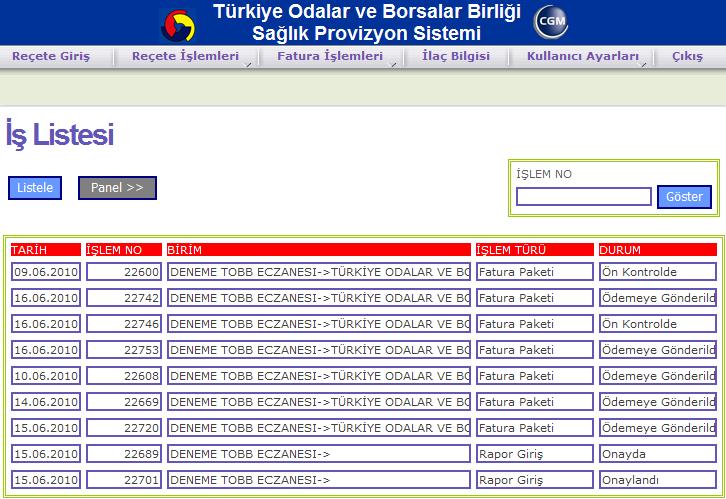Click the İş Listesi page heading

click(60, 135)
